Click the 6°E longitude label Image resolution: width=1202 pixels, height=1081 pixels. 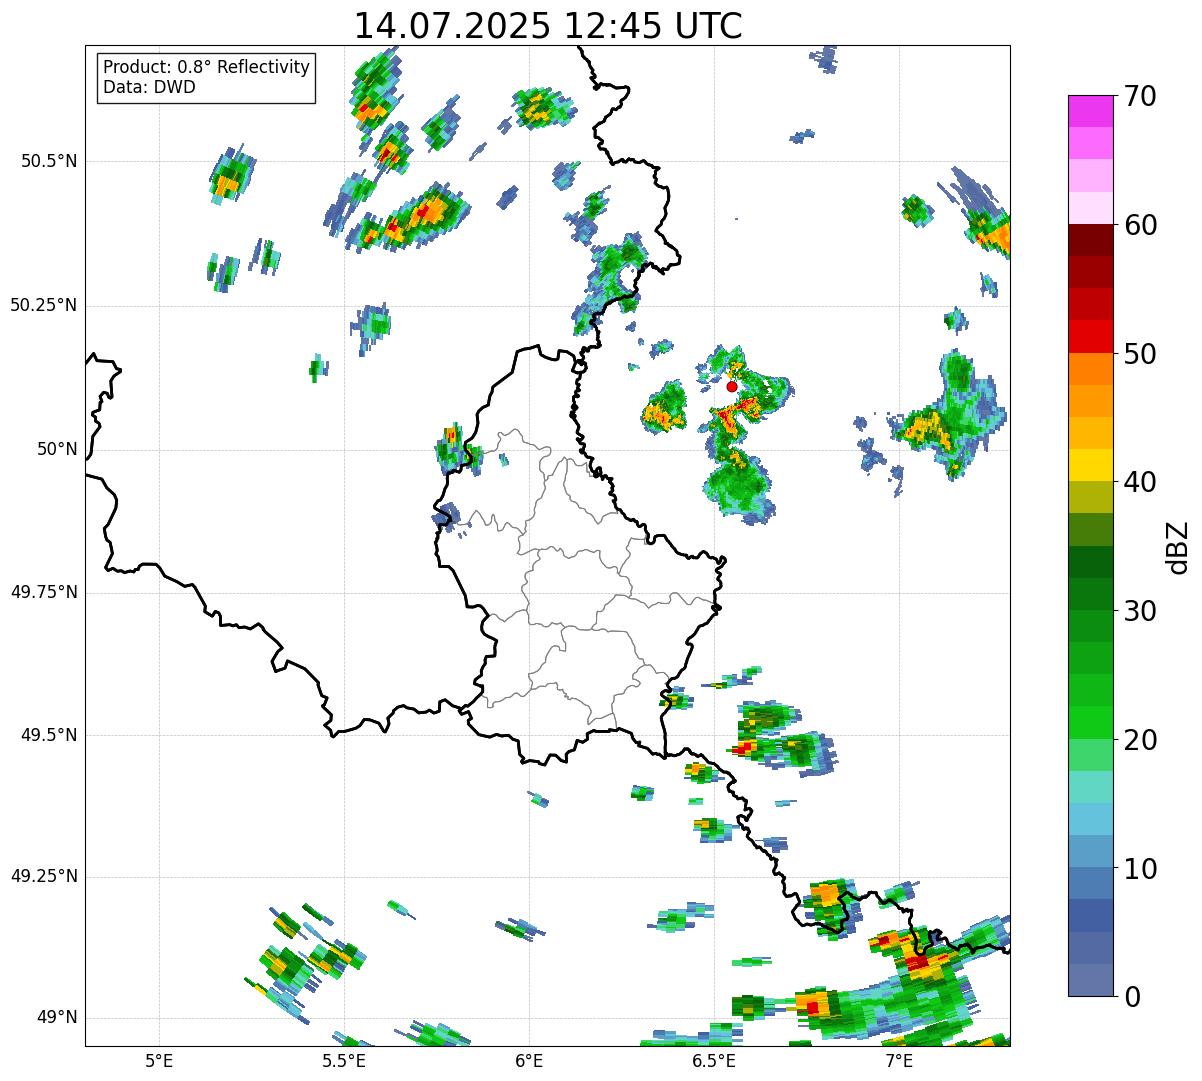(529, 1061)
